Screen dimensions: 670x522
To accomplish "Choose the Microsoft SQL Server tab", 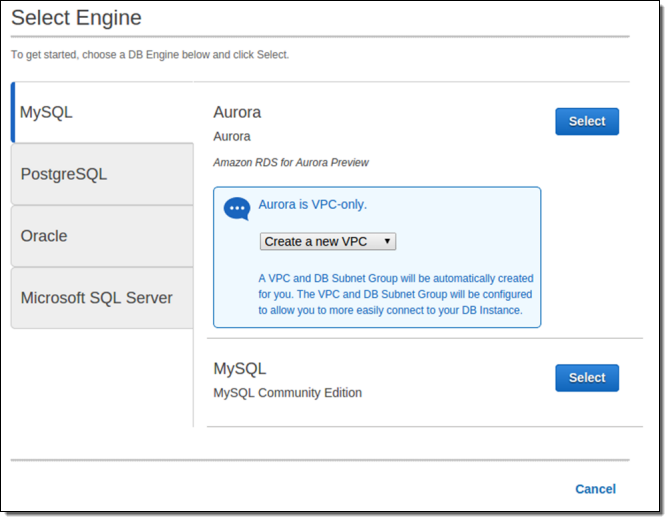I will pos(102,298).
